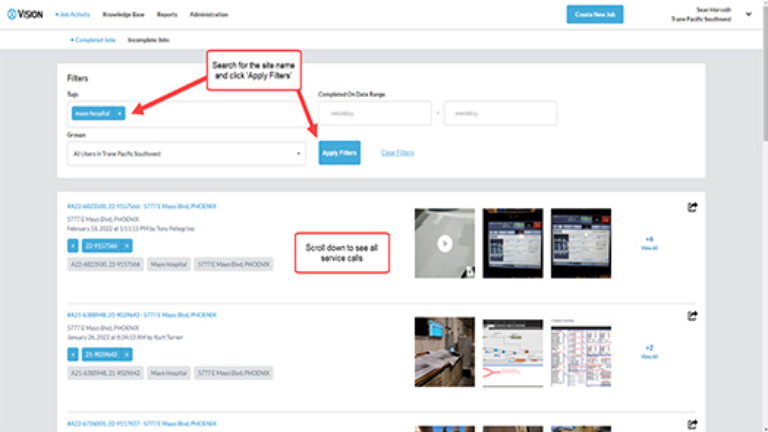The height and width of the screenshot is (432, 768).
Task: Click the left x beside 22-9157566 tag
Action: coord(72,245)
